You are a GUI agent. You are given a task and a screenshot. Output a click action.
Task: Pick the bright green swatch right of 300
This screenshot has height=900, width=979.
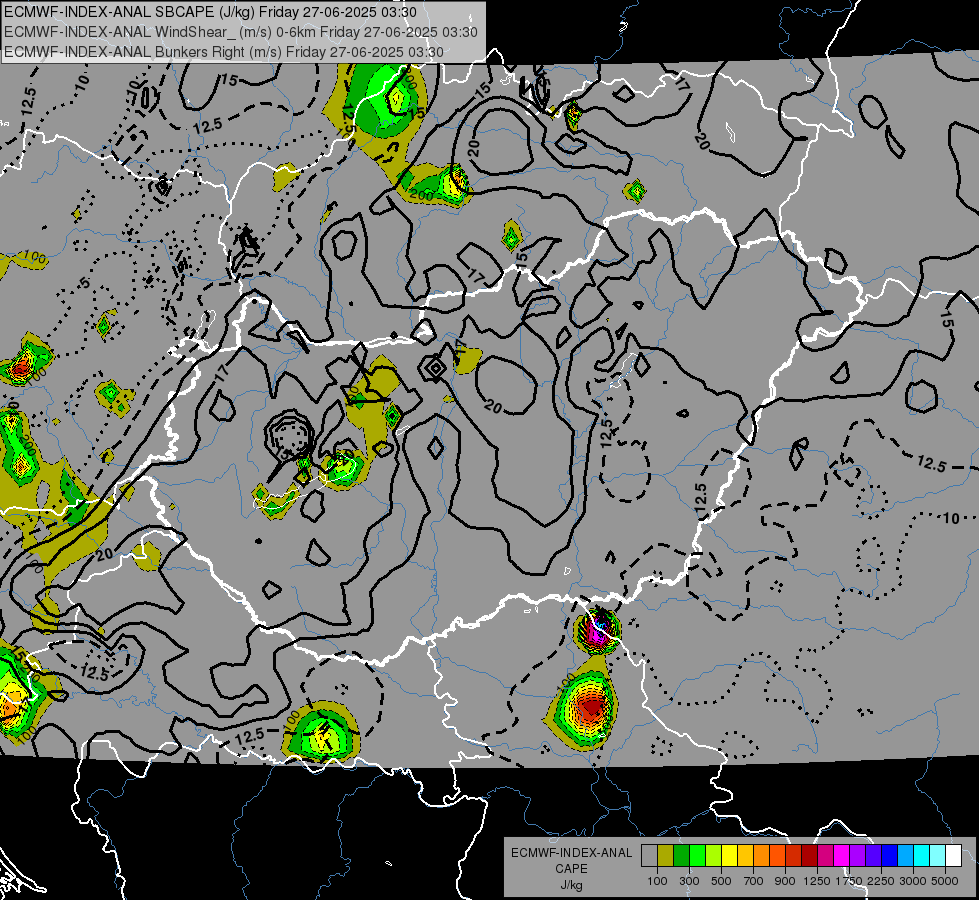(697, 855)
